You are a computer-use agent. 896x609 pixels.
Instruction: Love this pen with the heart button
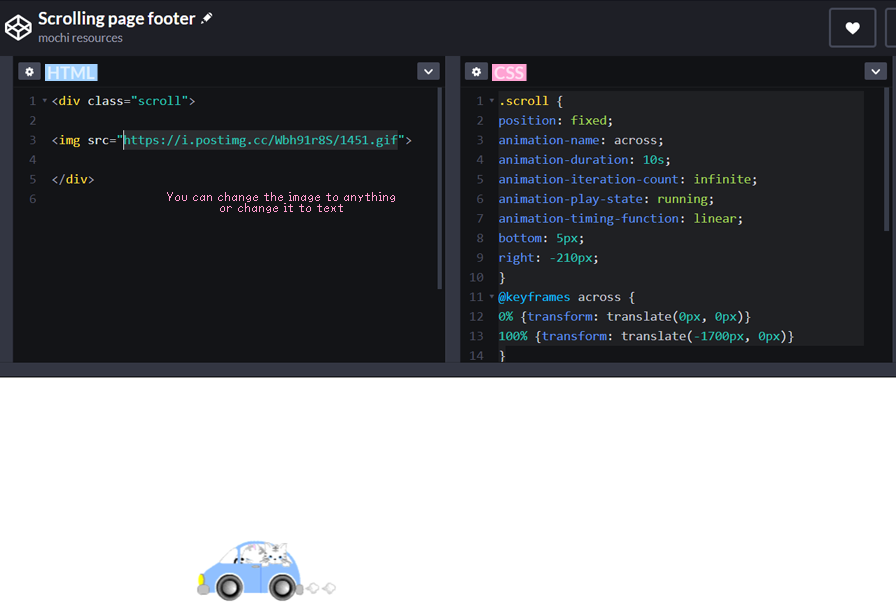click(x=852, y=28)
